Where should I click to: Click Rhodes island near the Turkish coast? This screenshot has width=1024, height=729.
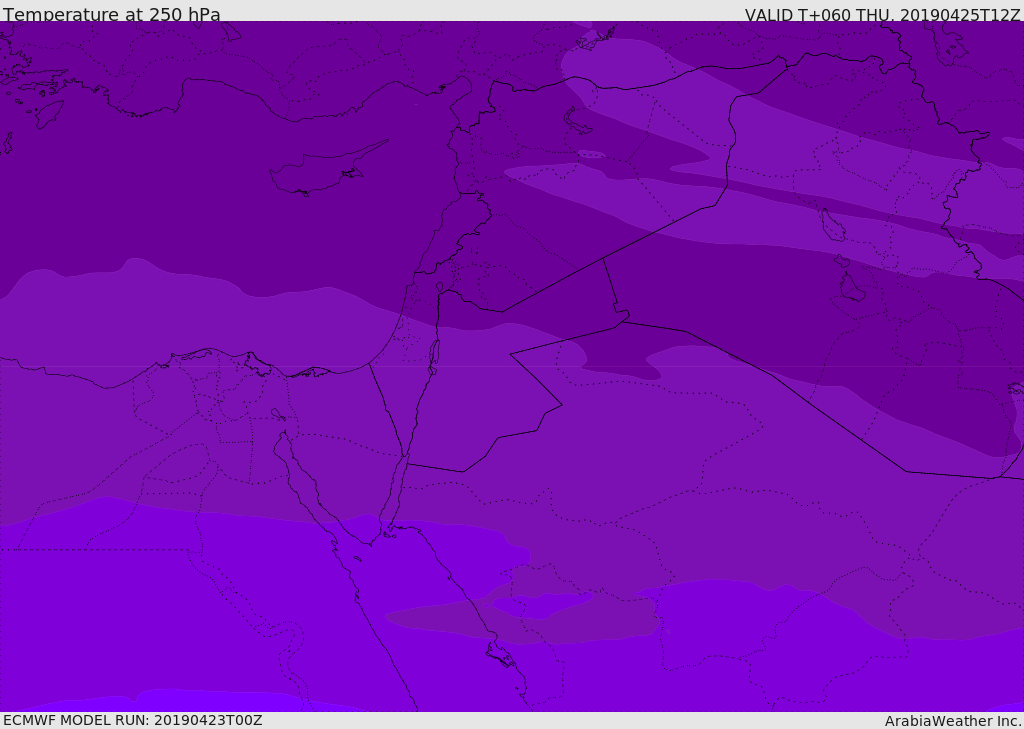coord(49,114)
